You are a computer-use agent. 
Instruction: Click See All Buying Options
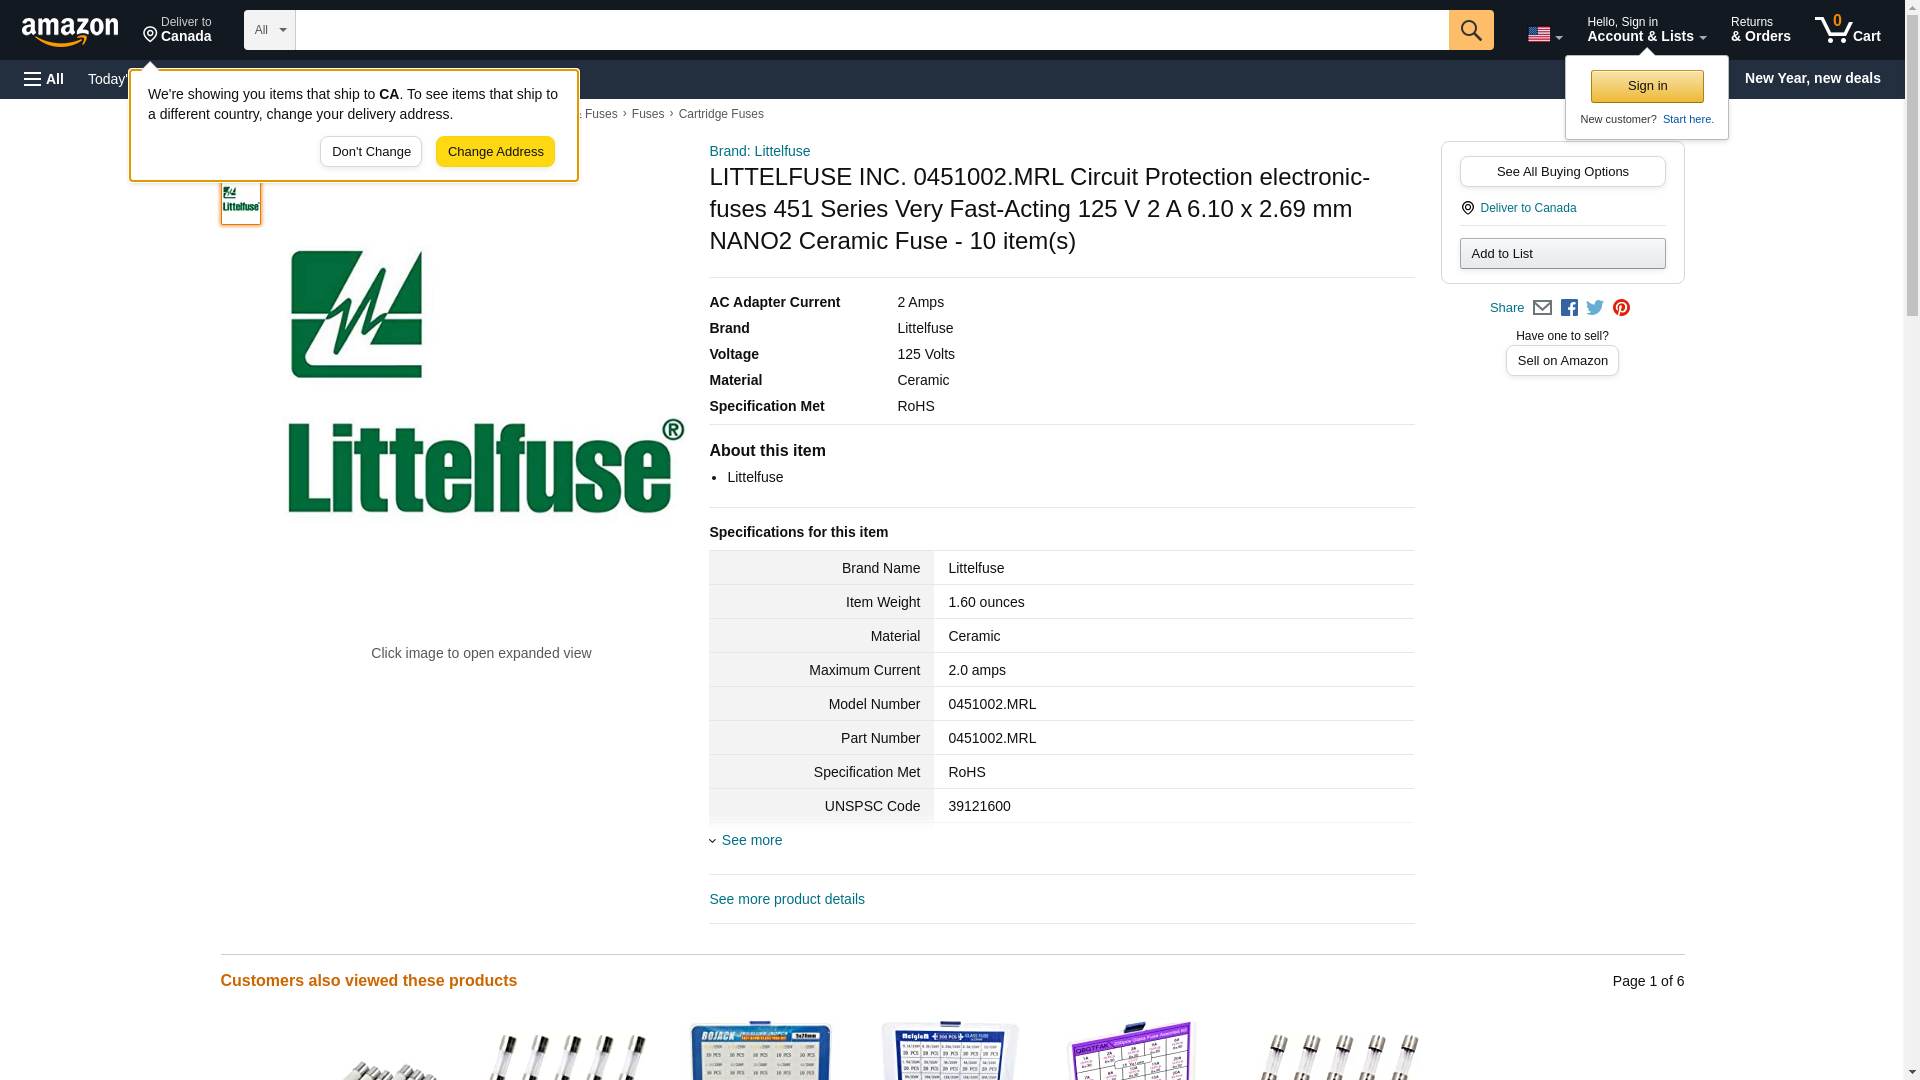point(1562,171)
